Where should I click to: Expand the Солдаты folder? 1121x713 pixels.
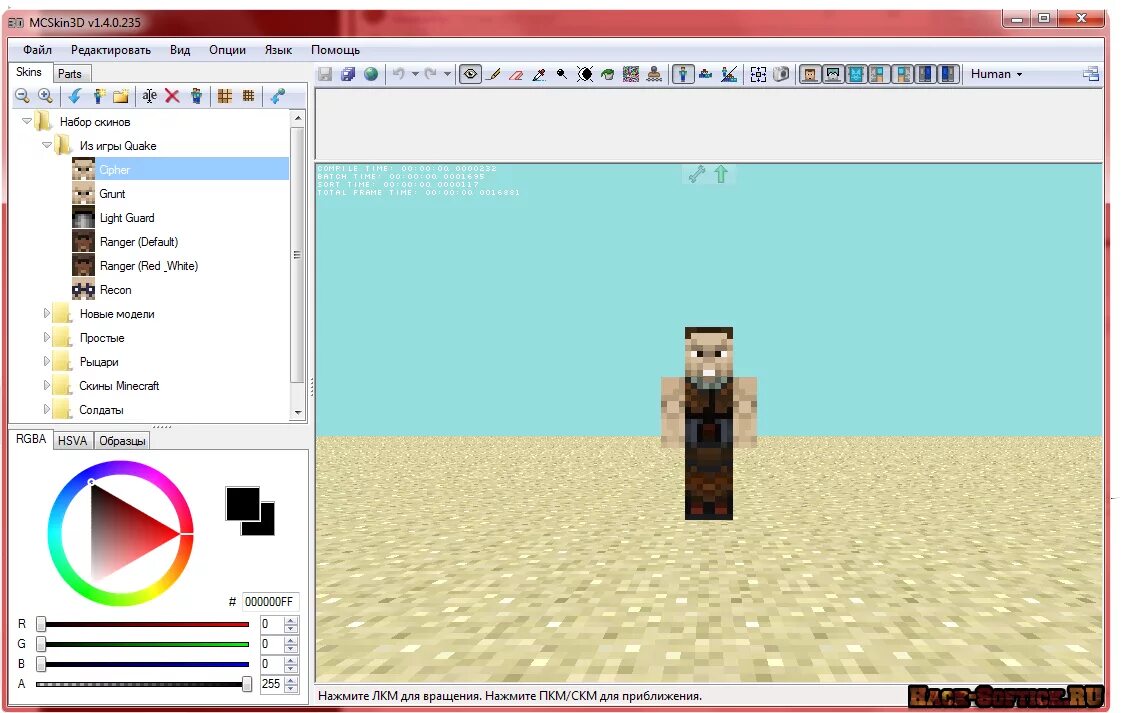point(46,409)
